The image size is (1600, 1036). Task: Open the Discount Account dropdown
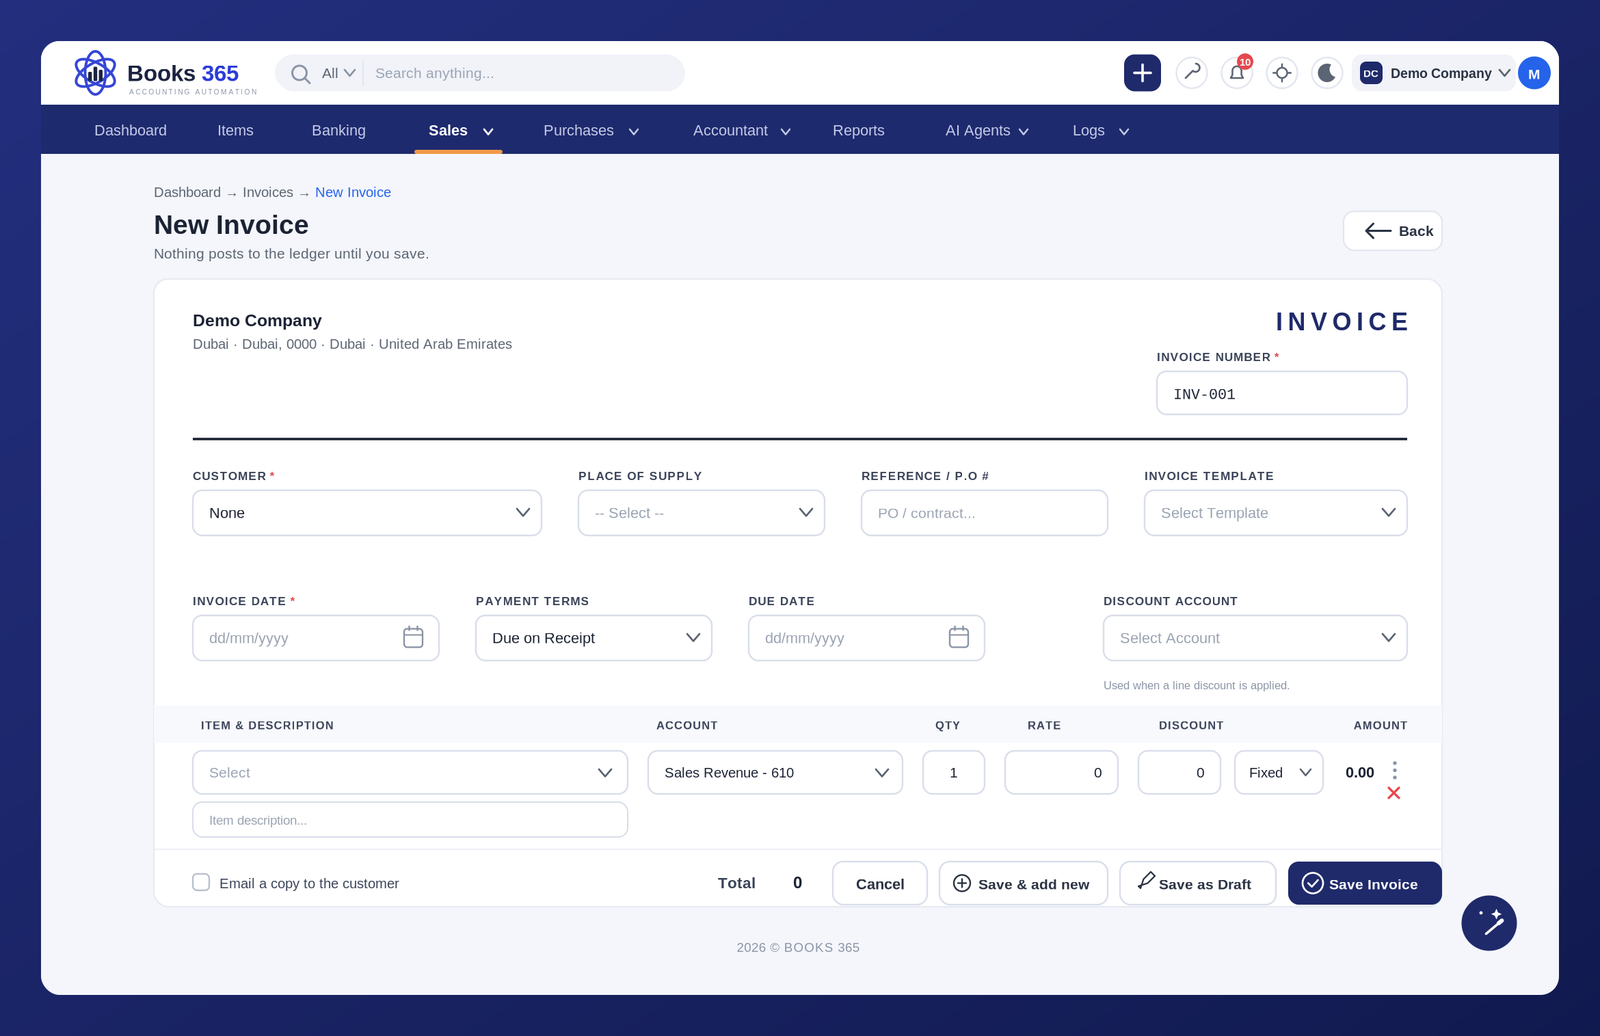pyautogui.click(x=1255, y=638)
